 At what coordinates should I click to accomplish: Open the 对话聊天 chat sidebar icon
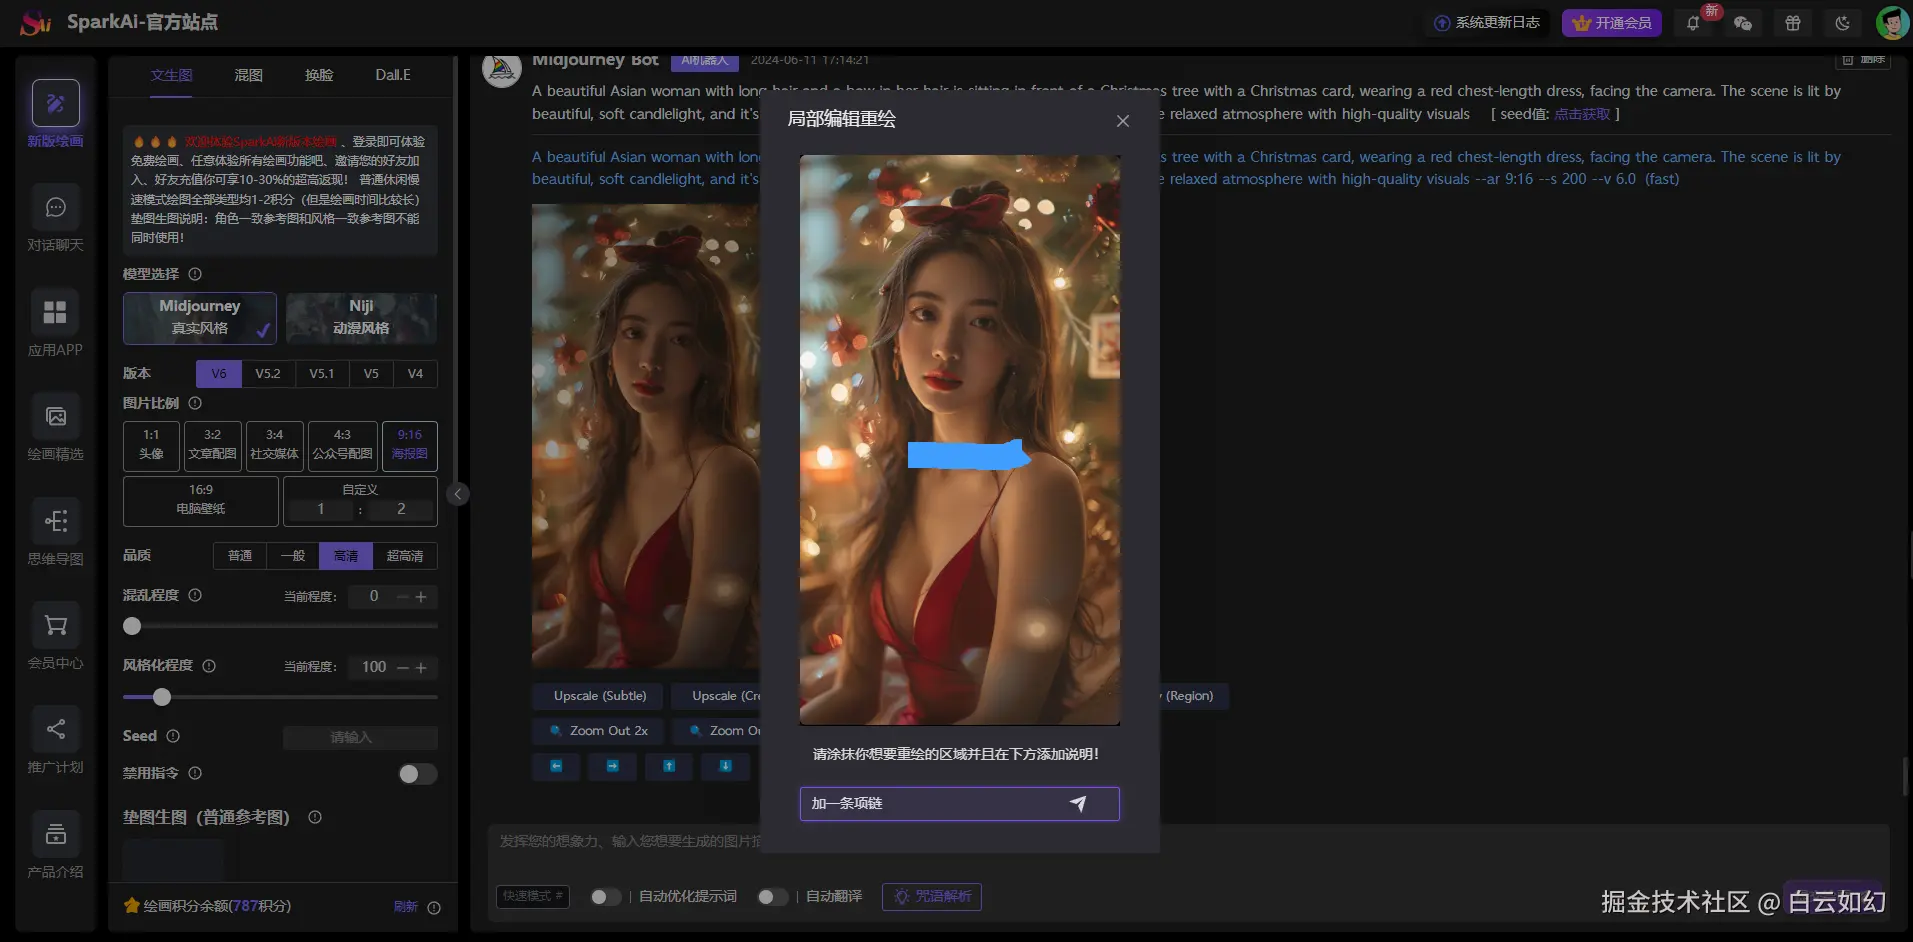[54, 207]
